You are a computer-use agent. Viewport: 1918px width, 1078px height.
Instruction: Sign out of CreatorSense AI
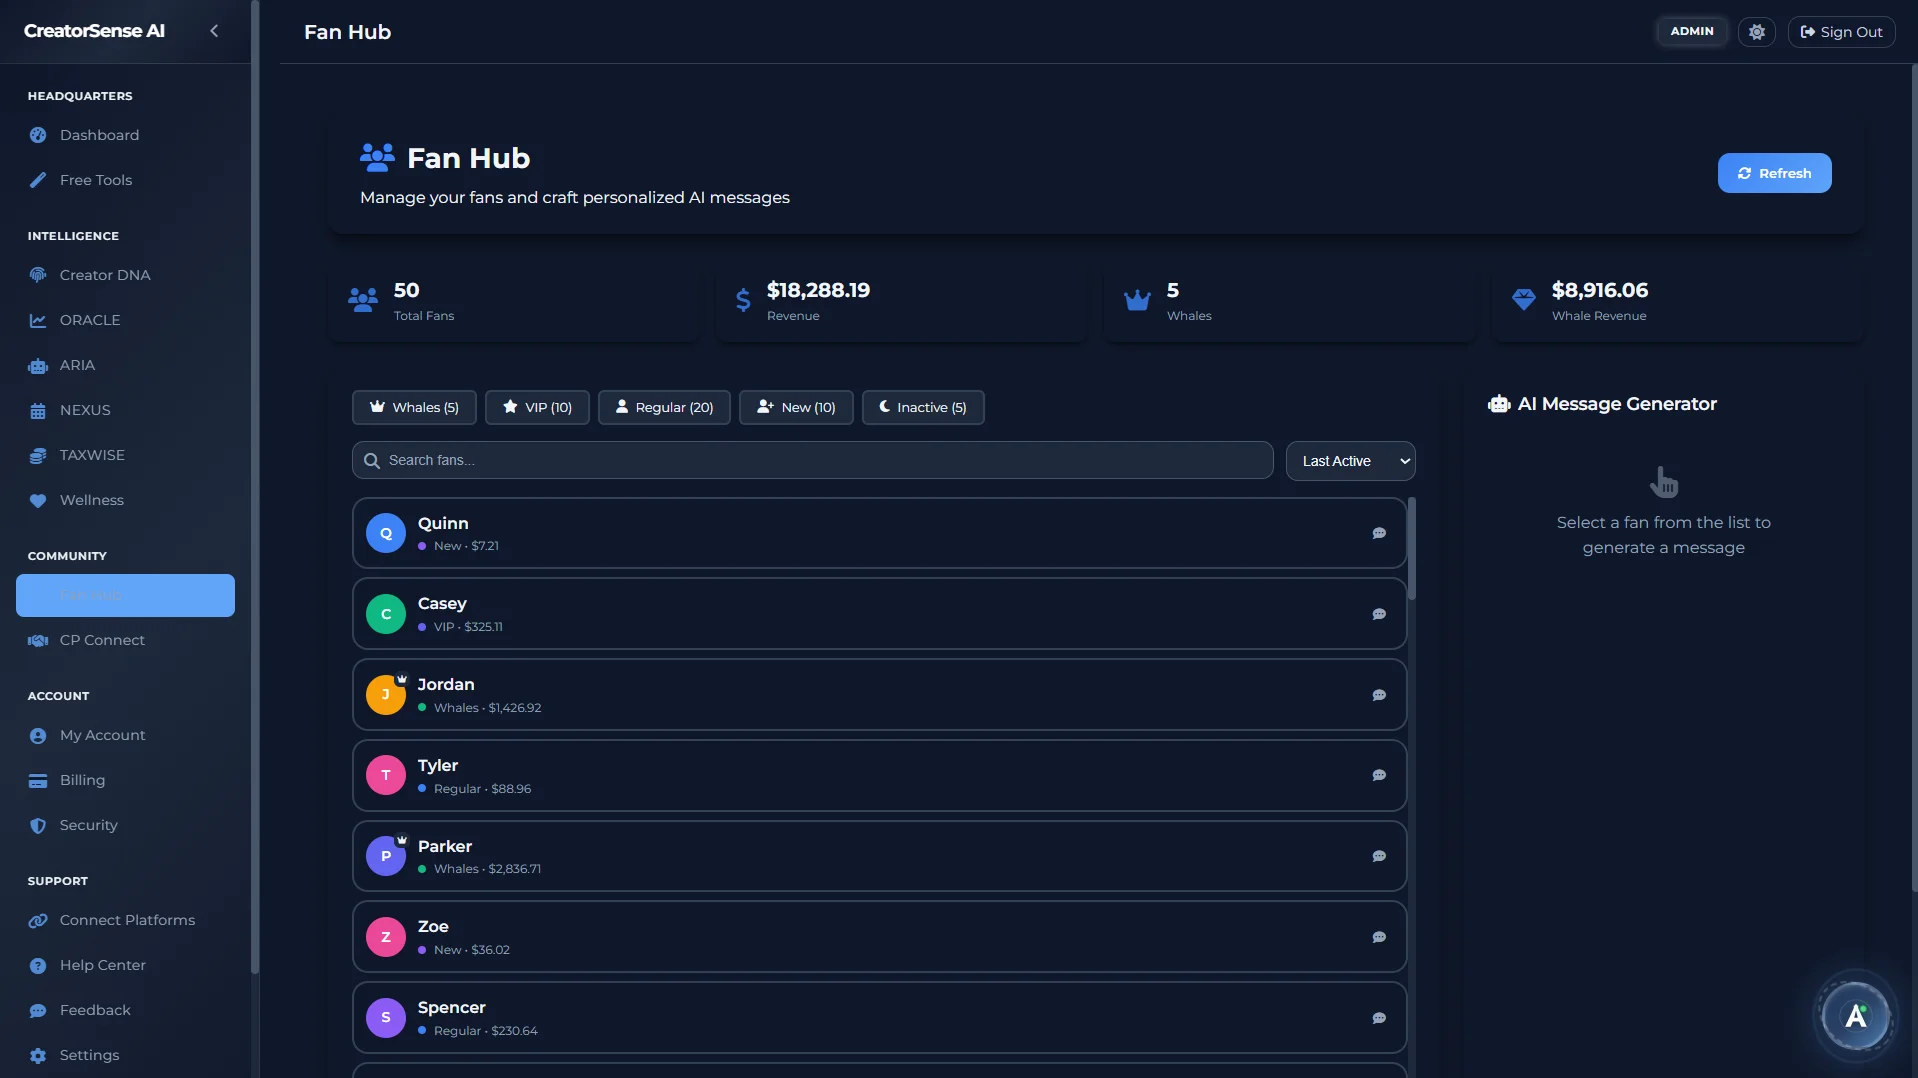(x=1841, y=31)
